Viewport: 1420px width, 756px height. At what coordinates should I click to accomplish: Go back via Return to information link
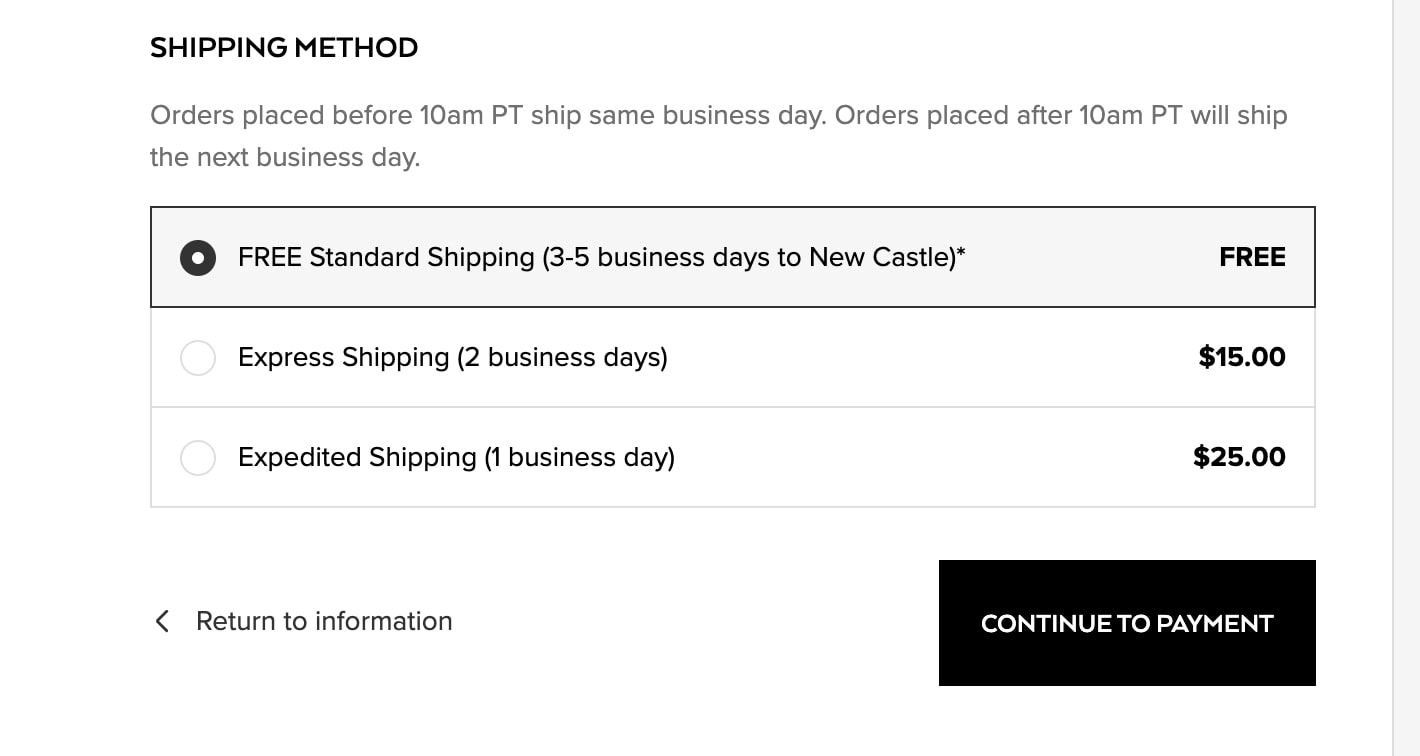324,621
